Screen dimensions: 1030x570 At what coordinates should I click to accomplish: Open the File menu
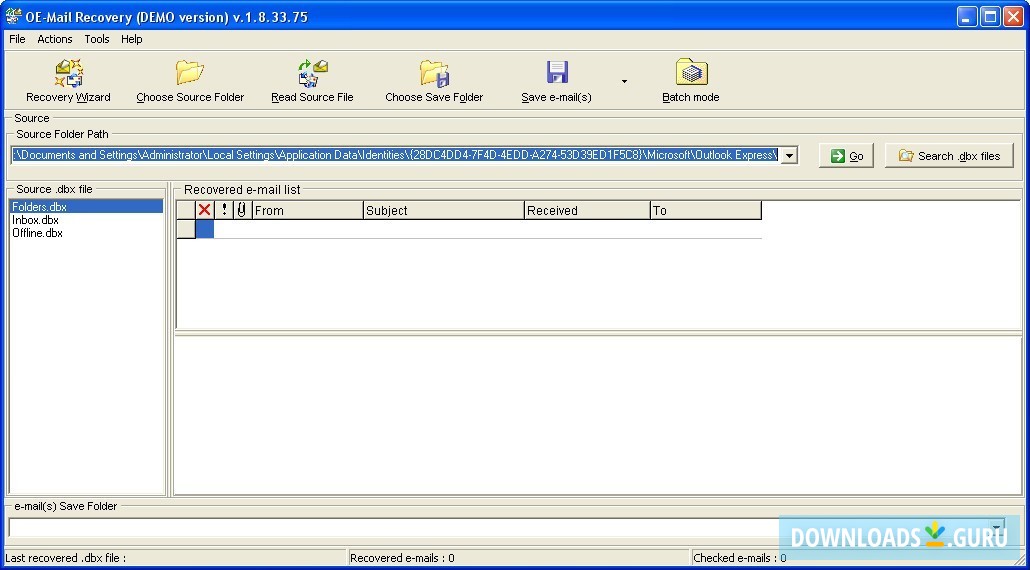coord(17,39)
